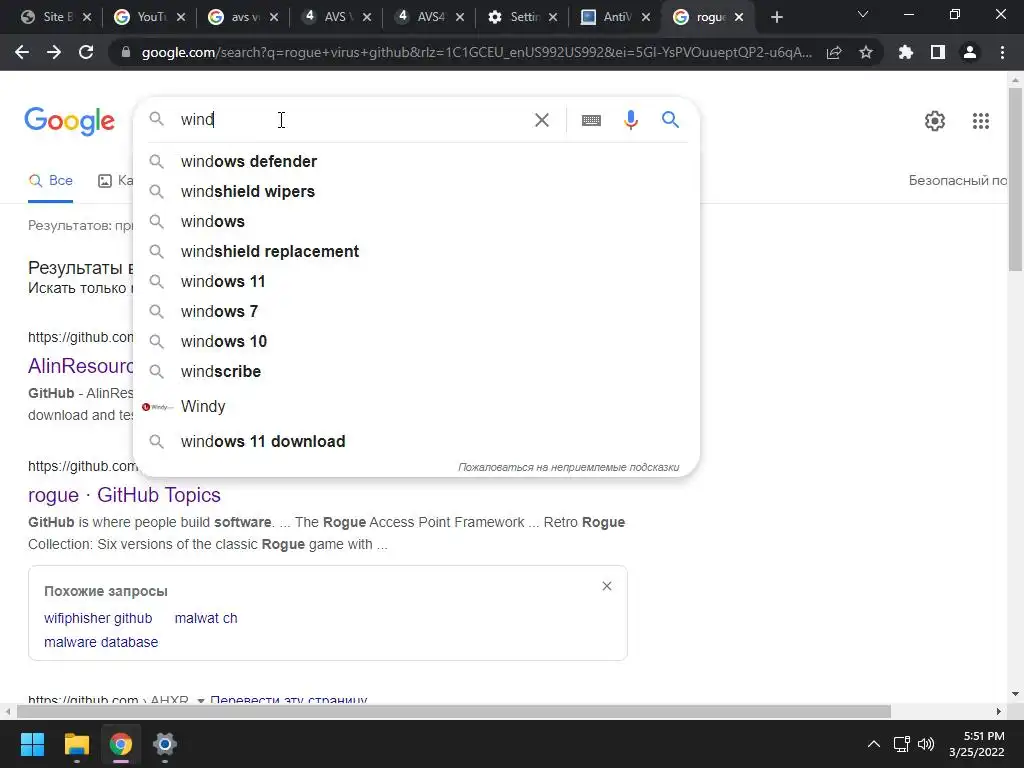Clear the search box with the X

coord(541,120)
